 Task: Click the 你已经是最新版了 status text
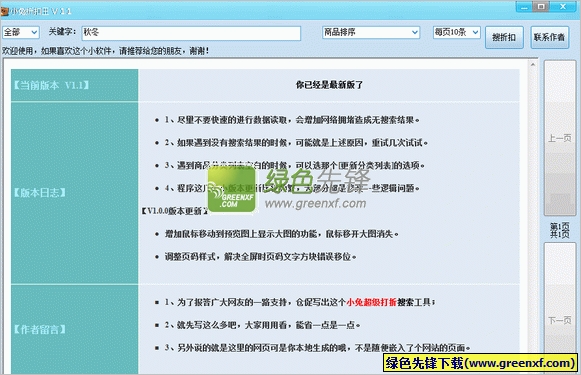329,85
